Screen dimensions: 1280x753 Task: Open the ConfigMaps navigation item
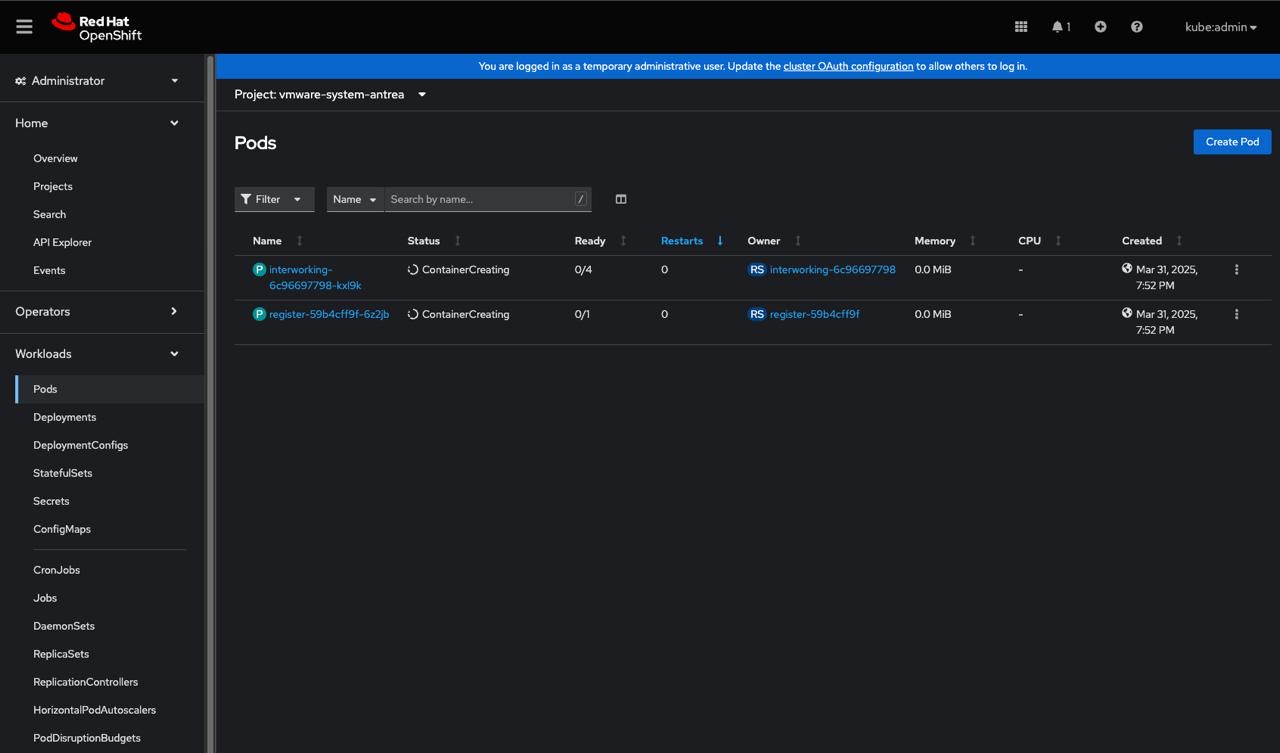[62, 529]
